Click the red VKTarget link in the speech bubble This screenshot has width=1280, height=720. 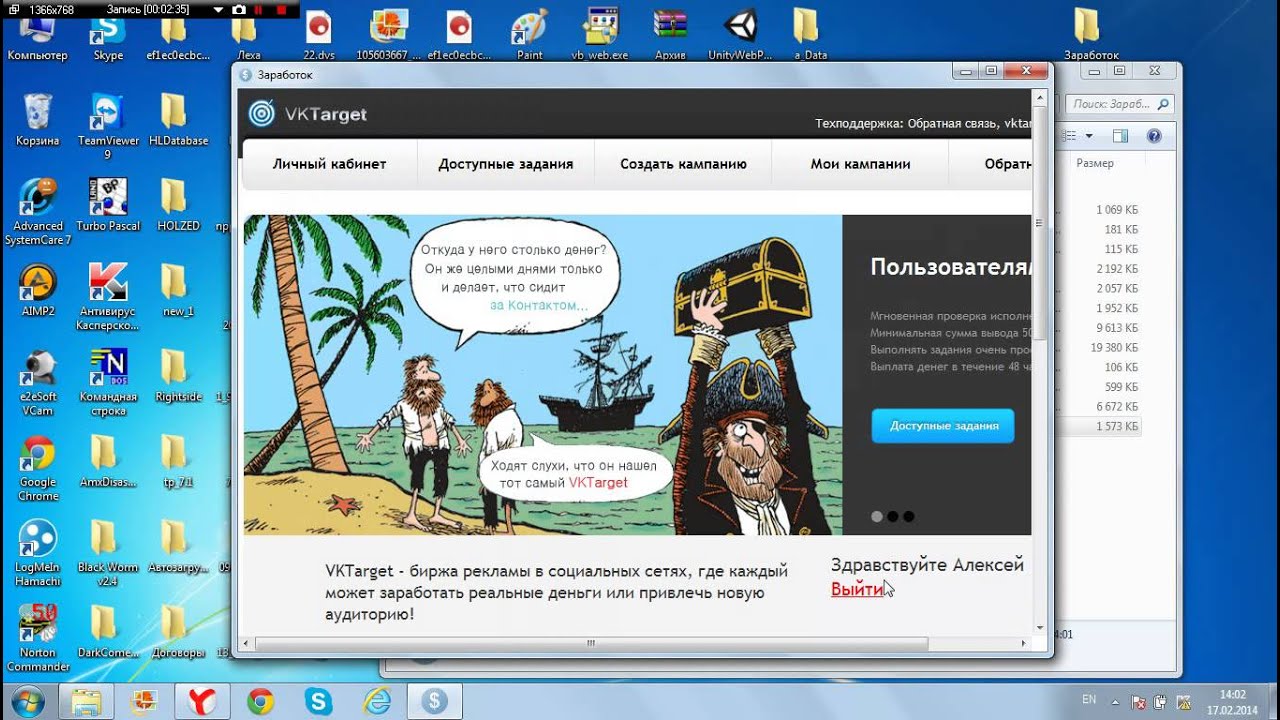pos(598,482)
